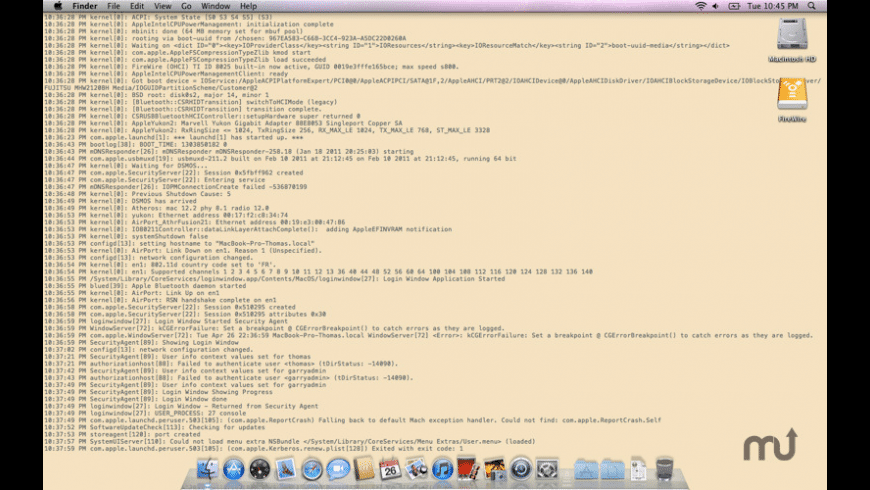870x490 pixels.
Task: Click 'AirPort: Link Up on en1' line
Action: (131, 293)
